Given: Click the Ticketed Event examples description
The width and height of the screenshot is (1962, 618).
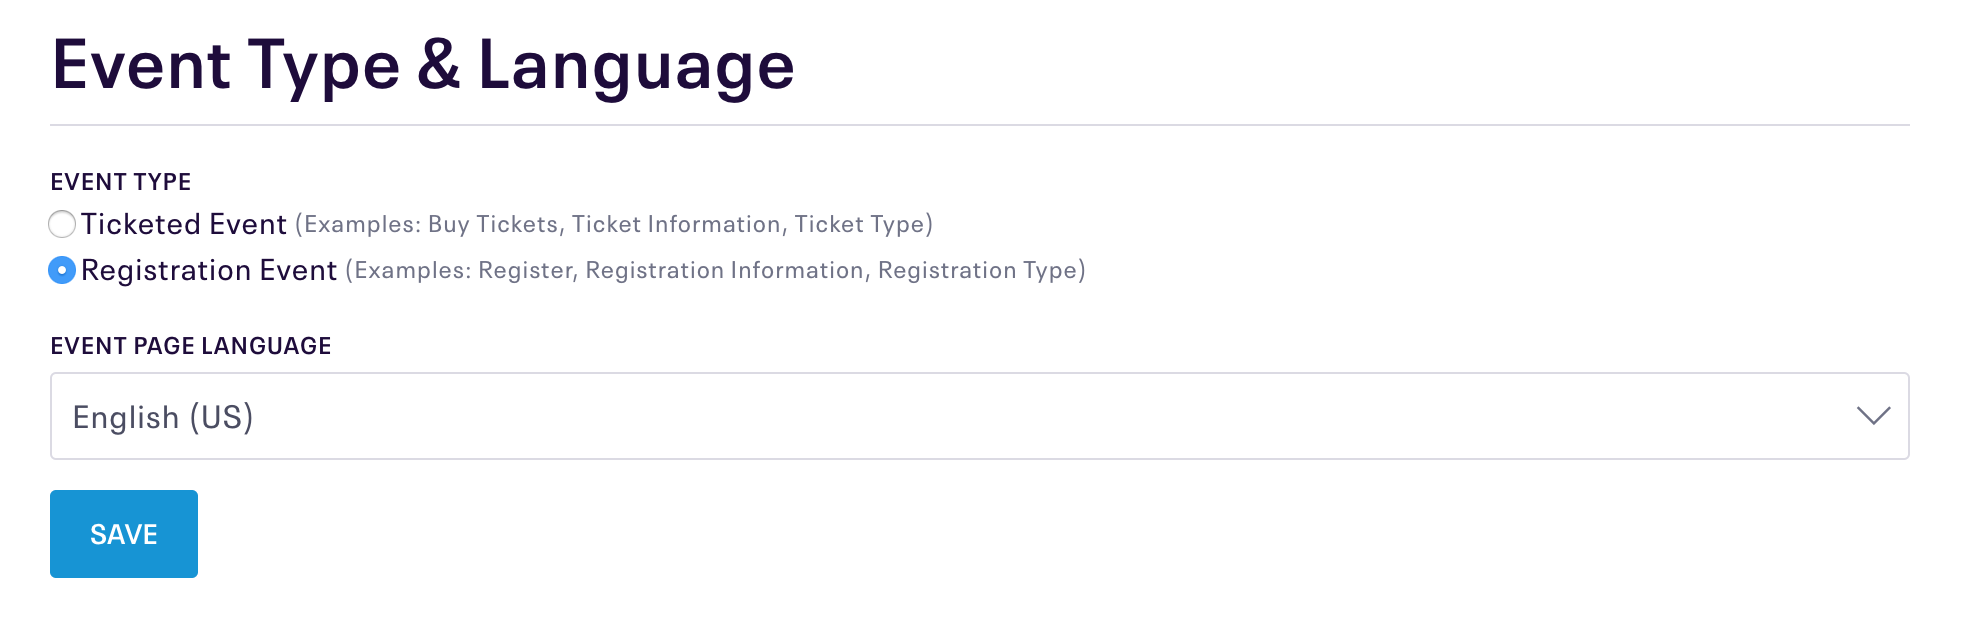Looking at the screenshot, I should (x=614, y=224).
